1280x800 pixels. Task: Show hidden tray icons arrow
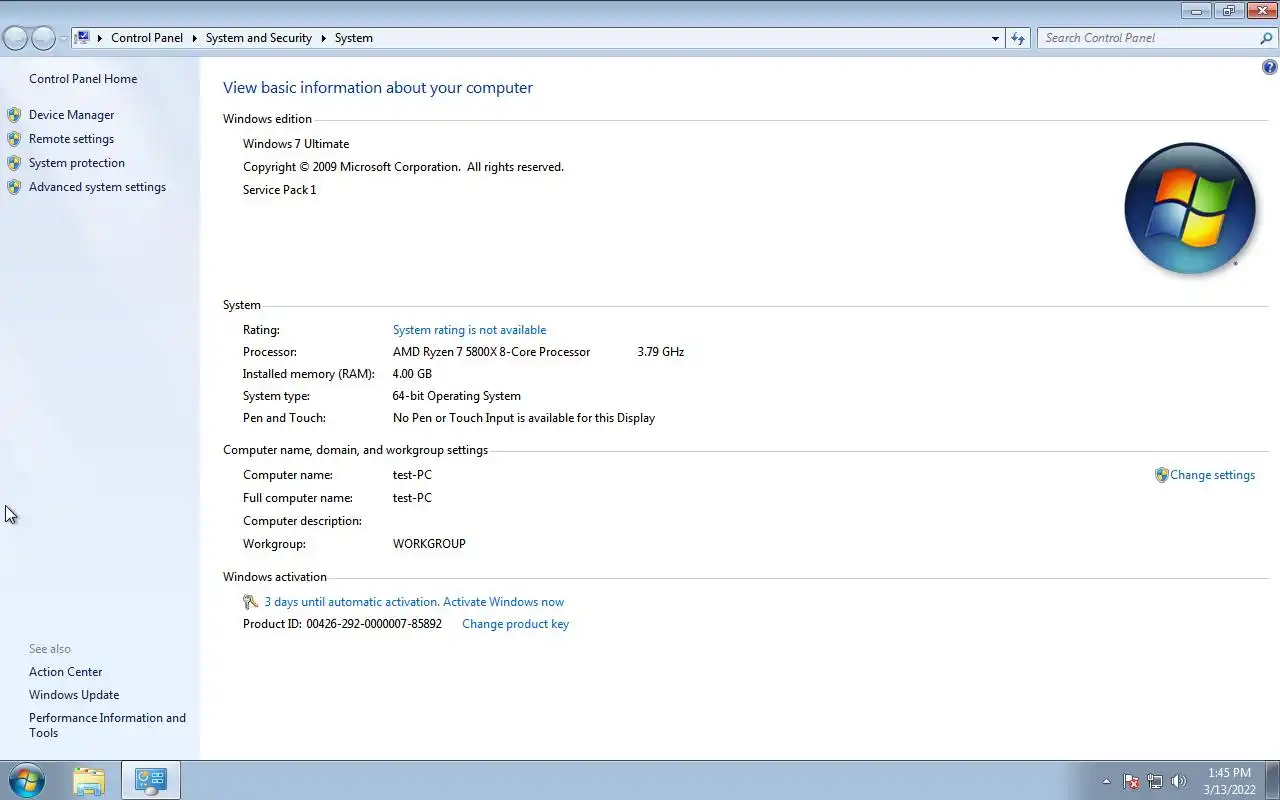(x=1106, y=781)
